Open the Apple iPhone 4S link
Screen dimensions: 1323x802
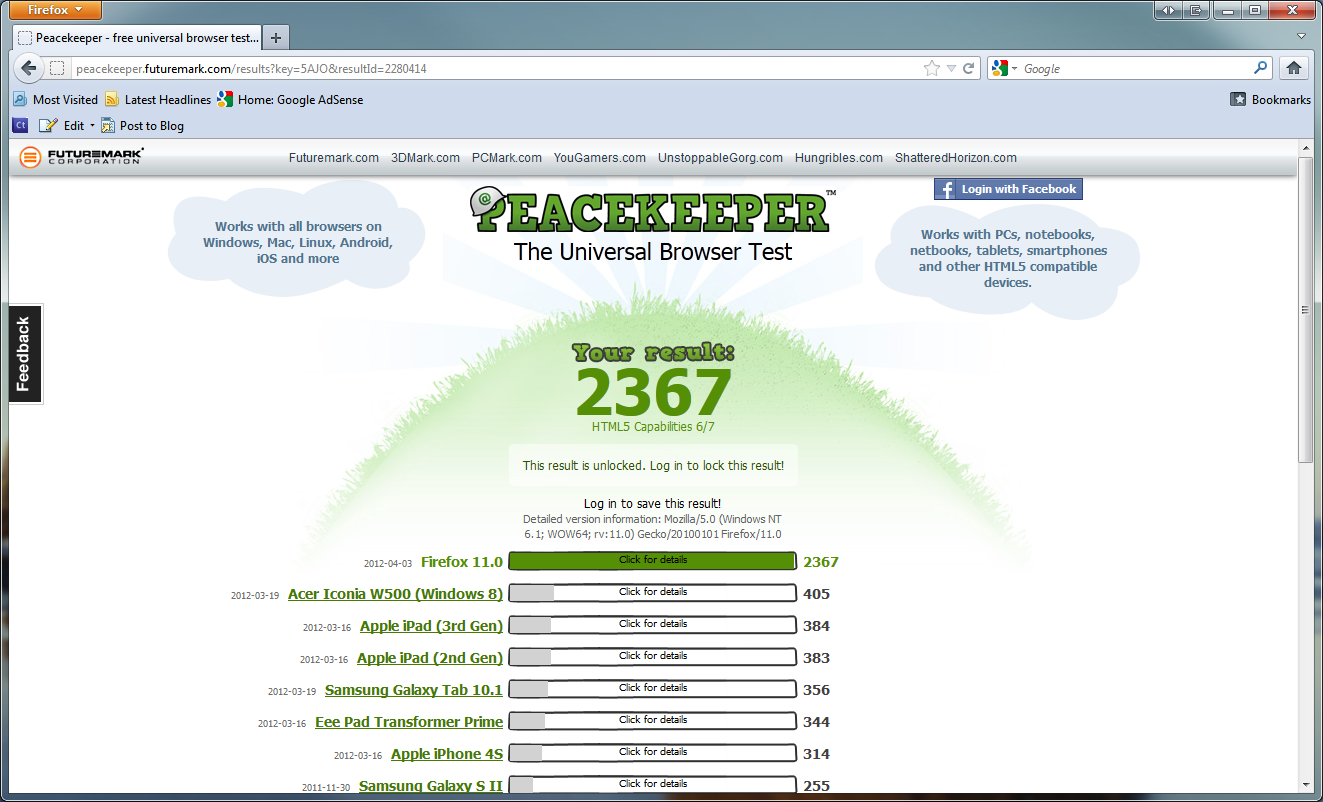[x=447, y=754]
